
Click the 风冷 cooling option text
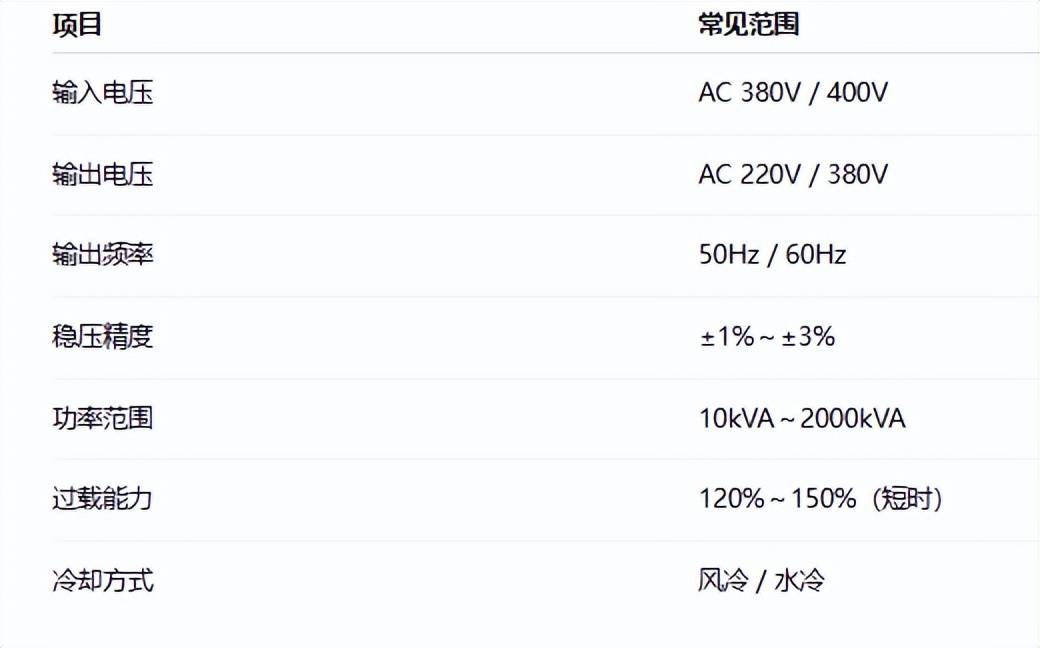click(723, 580)
